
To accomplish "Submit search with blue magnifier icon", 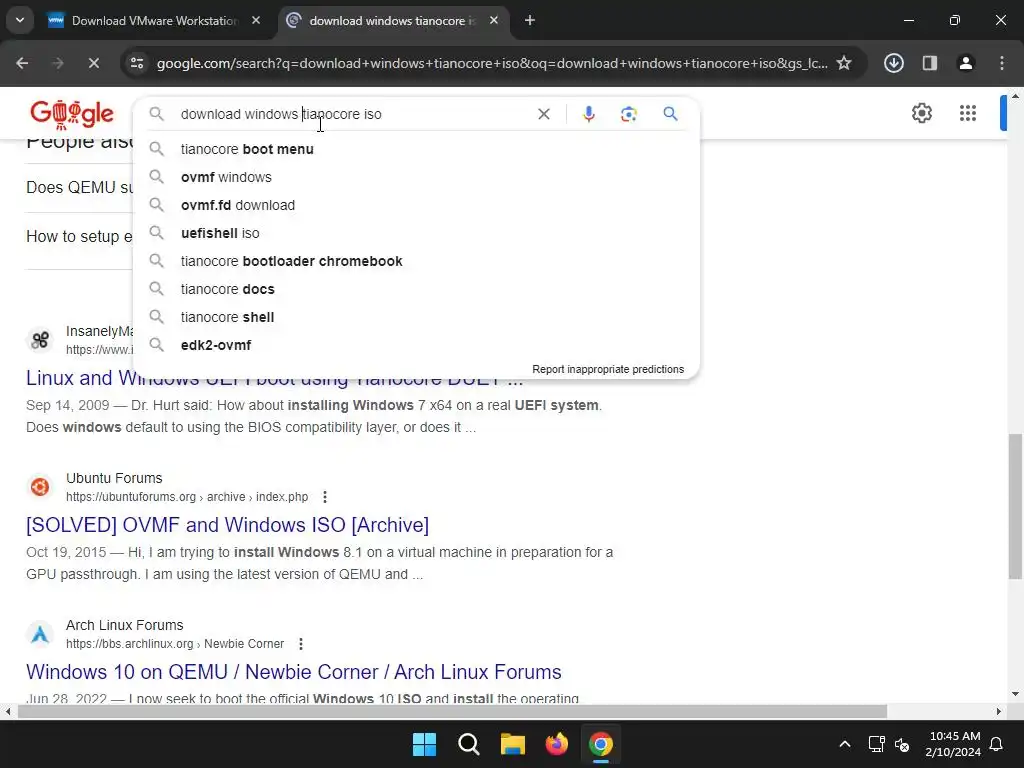I will (670, 114).
